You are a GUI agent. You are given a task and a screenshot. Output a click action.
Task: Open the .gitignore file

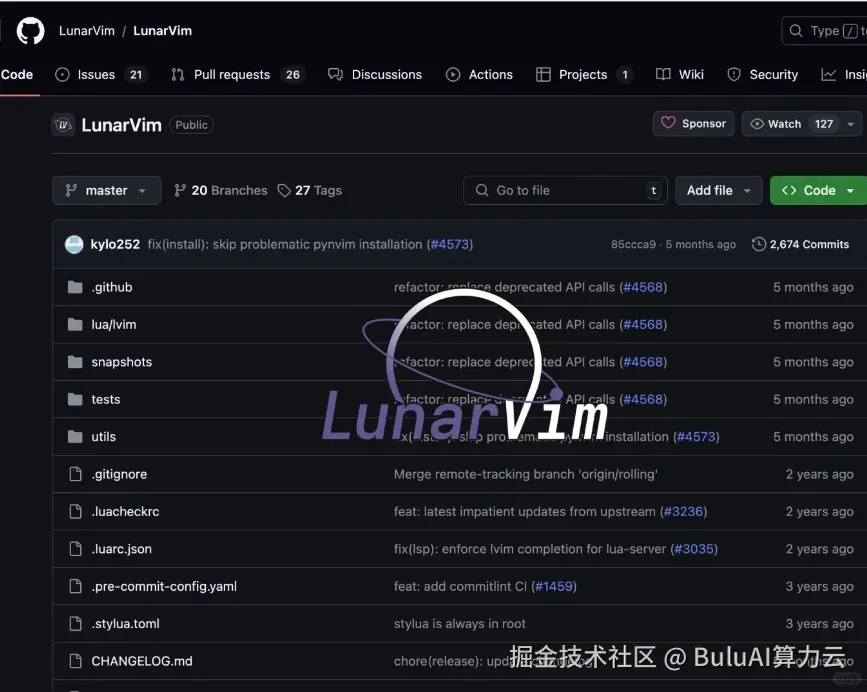(x=119, y=474)
